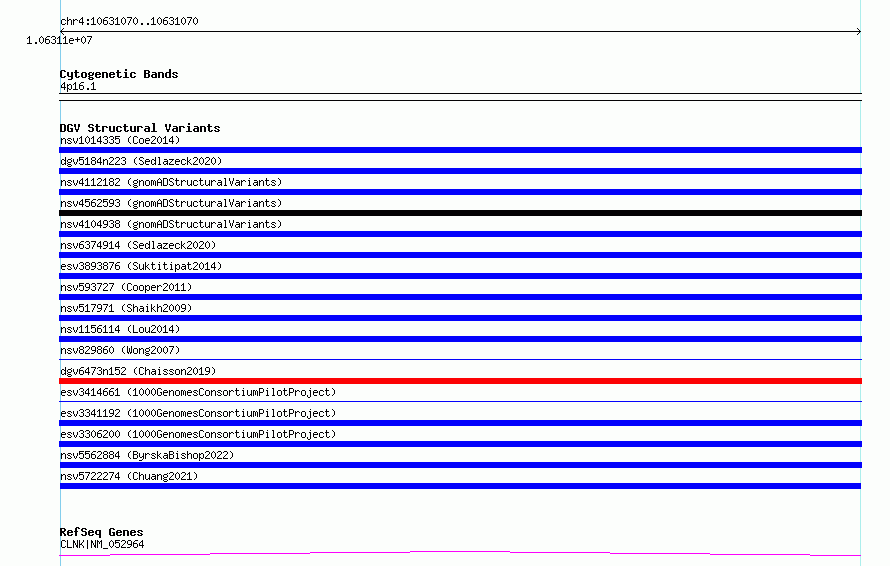Open variant nsv4104938 gnomAD label

pos(171,224)
